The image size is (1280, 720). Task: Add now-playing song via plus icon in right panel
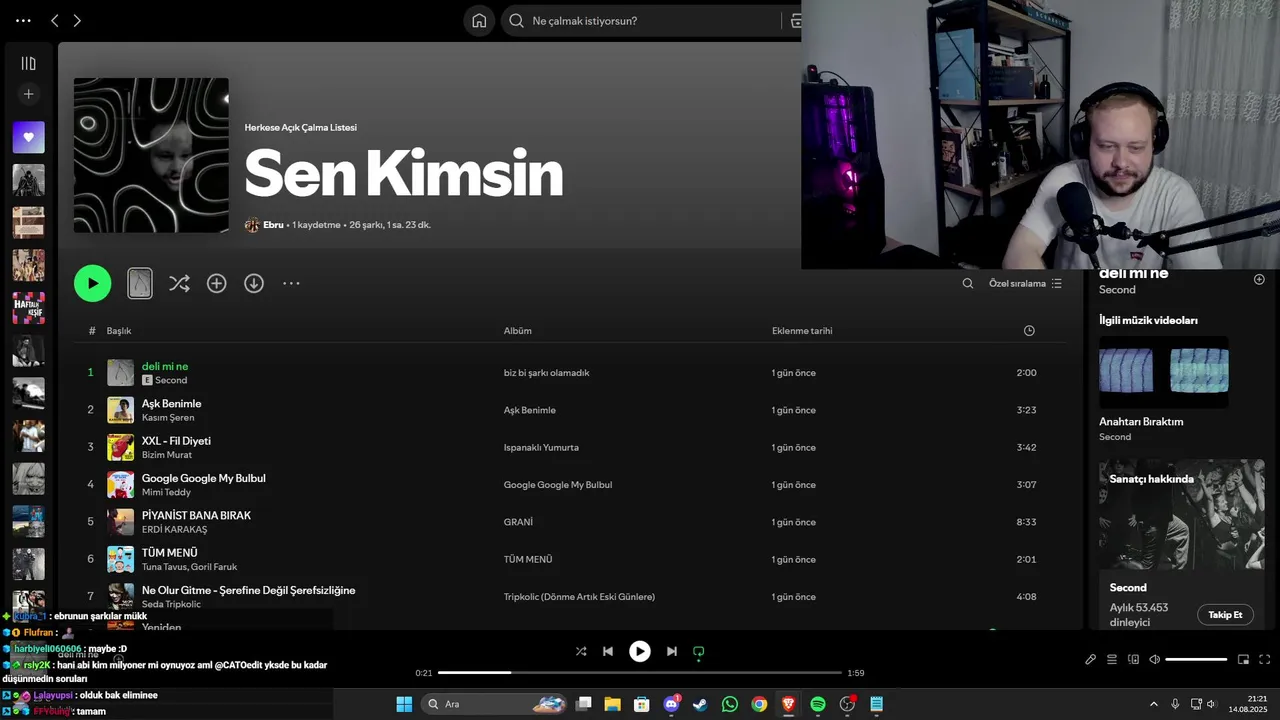click(1259, 279)
